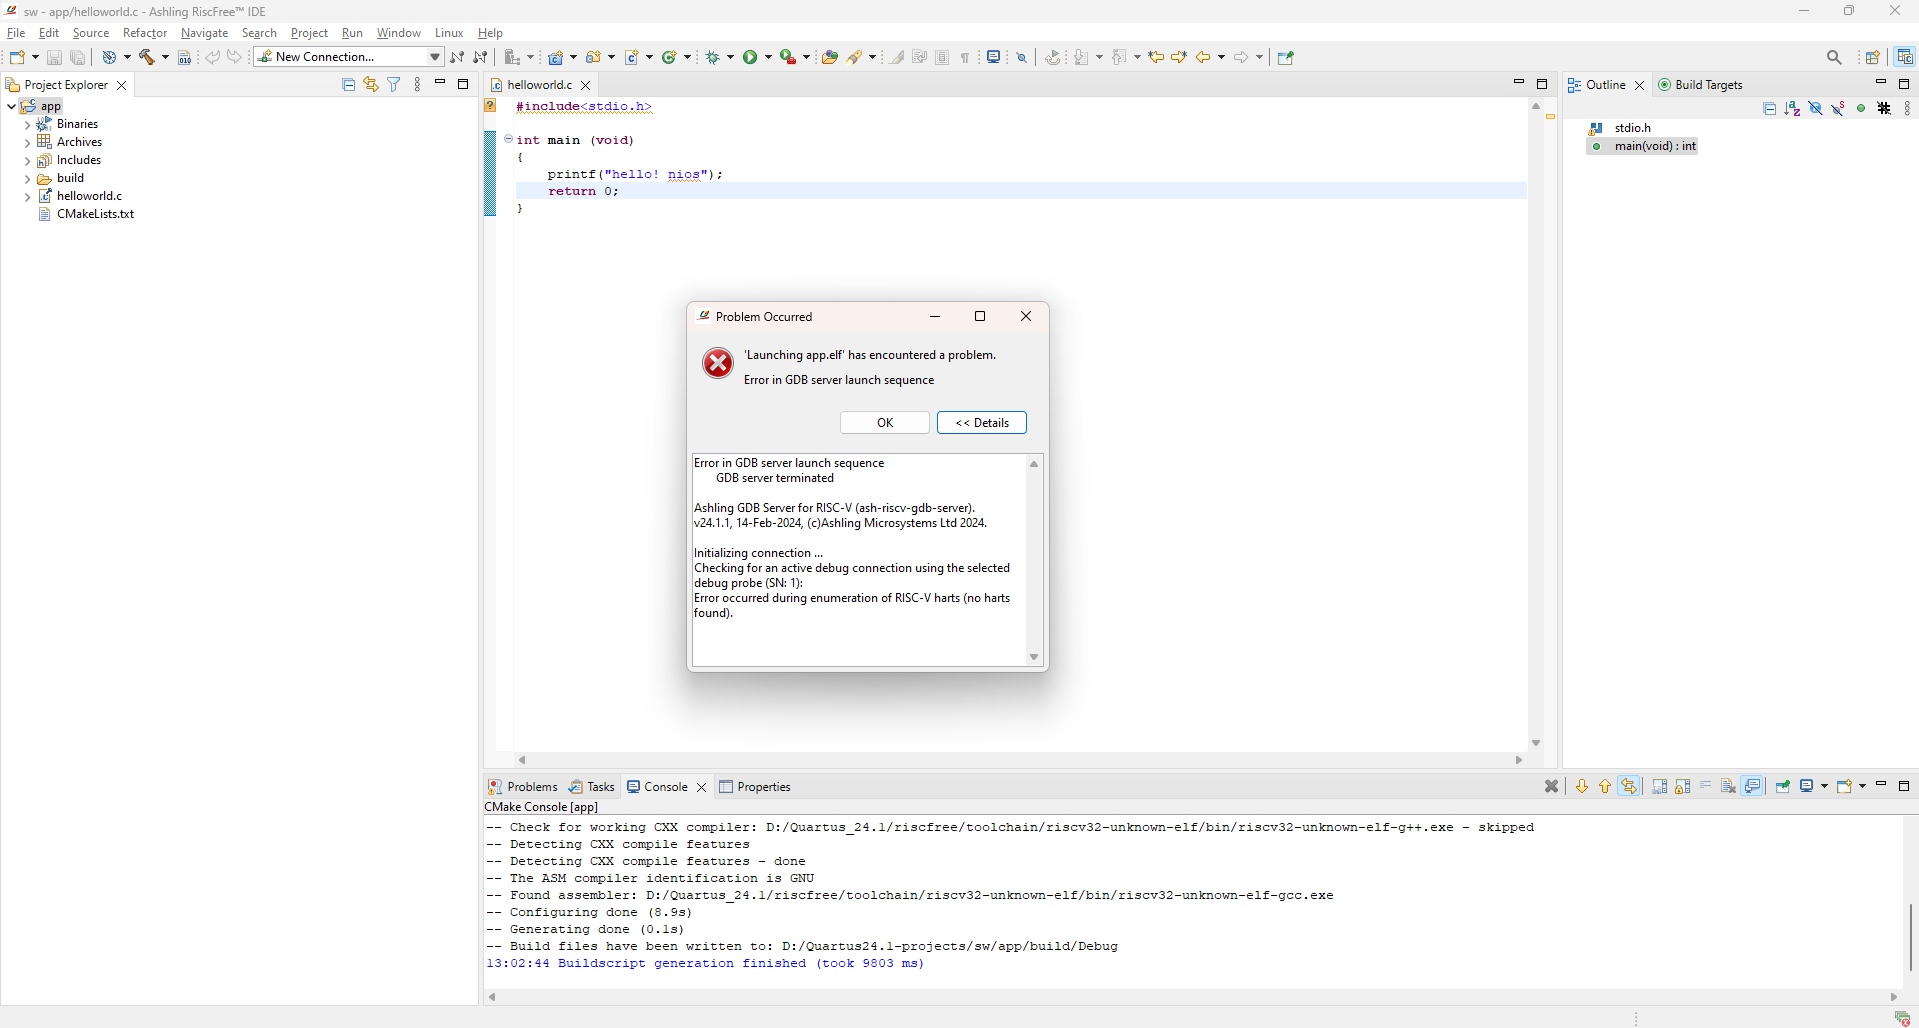Click the Outline sort alphabetically icon
This screenshot has width=1919, height=1028.
[1792, 108]
